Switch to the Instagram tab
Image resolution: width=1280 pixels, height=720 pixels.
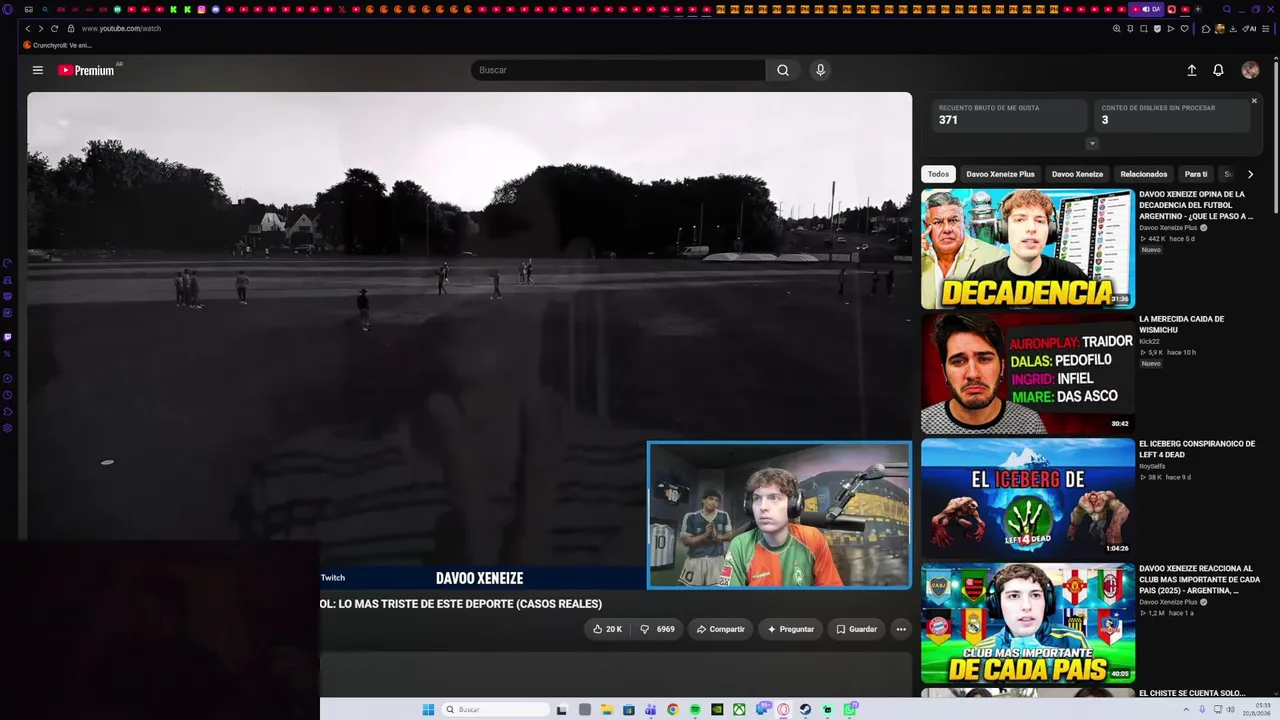click(201, 9)
